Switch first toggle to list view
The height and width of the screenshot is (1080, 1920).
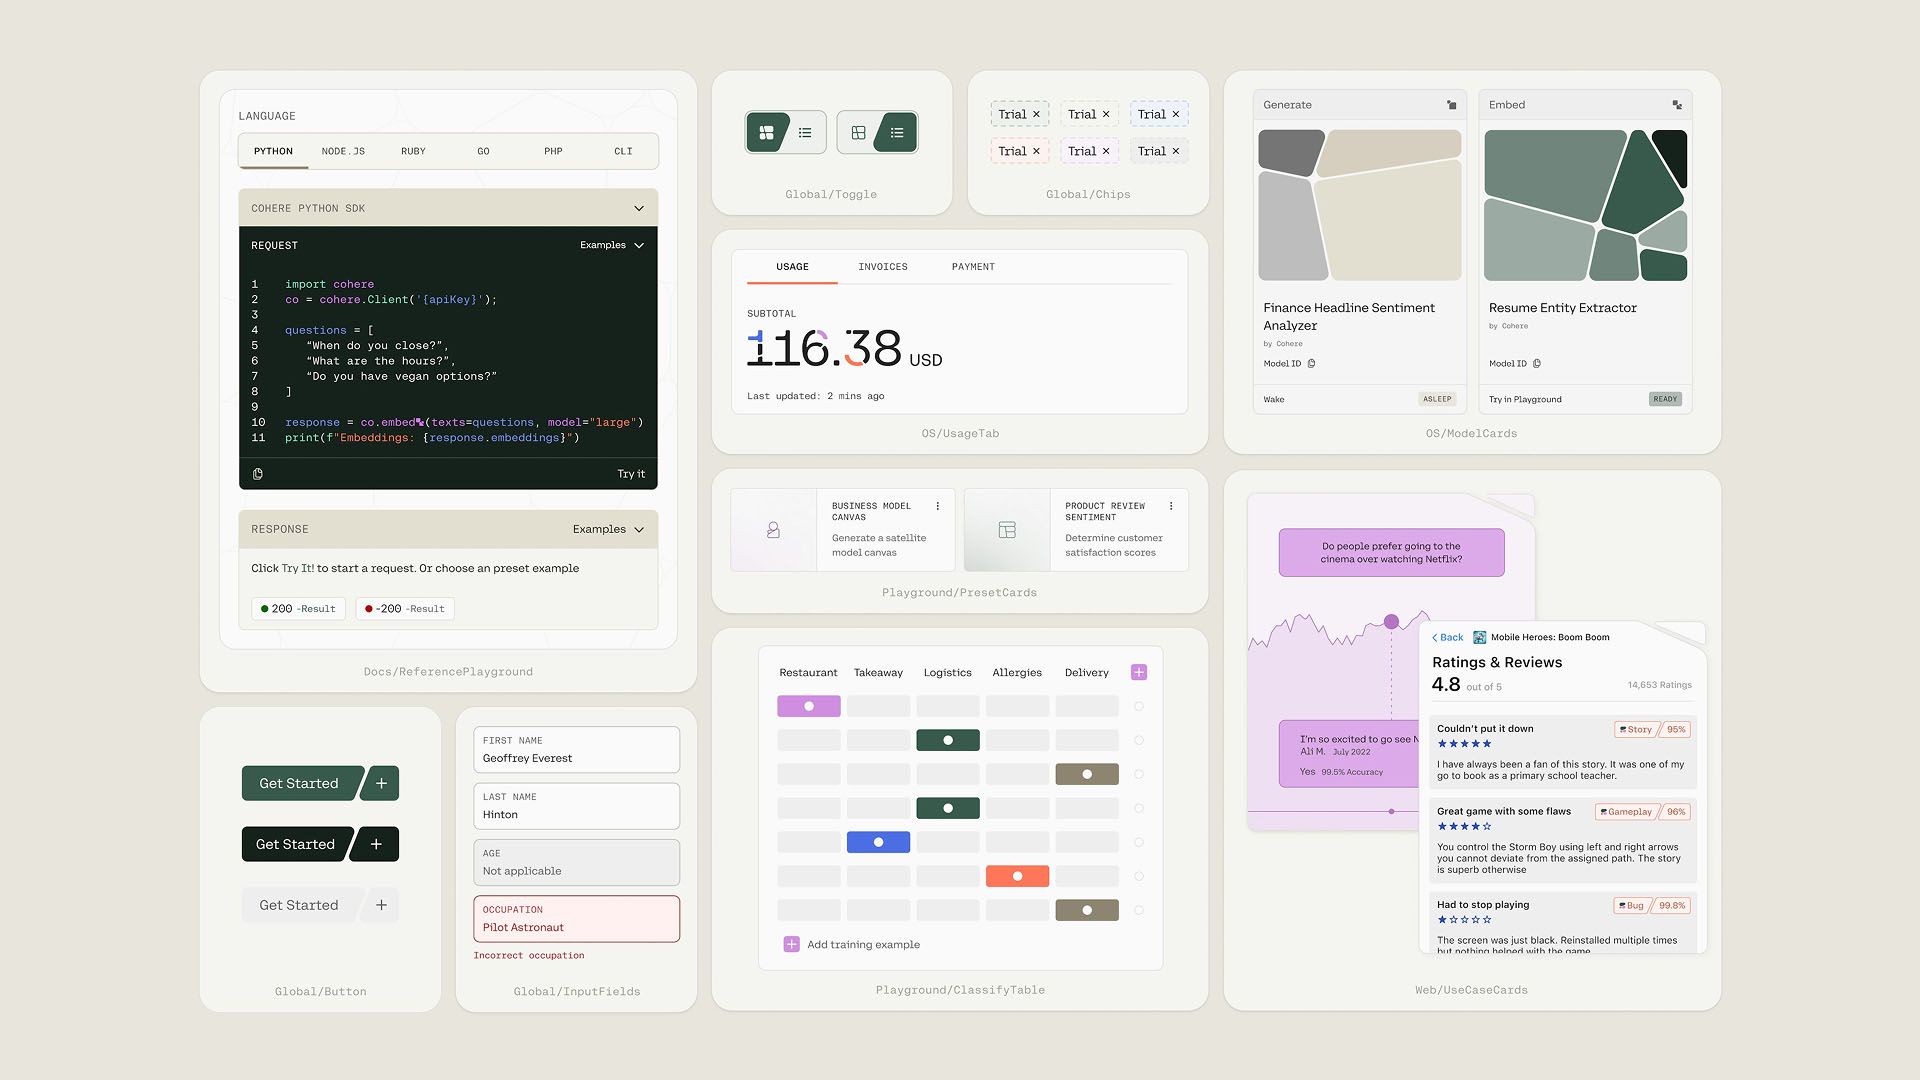tap(805, 133)
